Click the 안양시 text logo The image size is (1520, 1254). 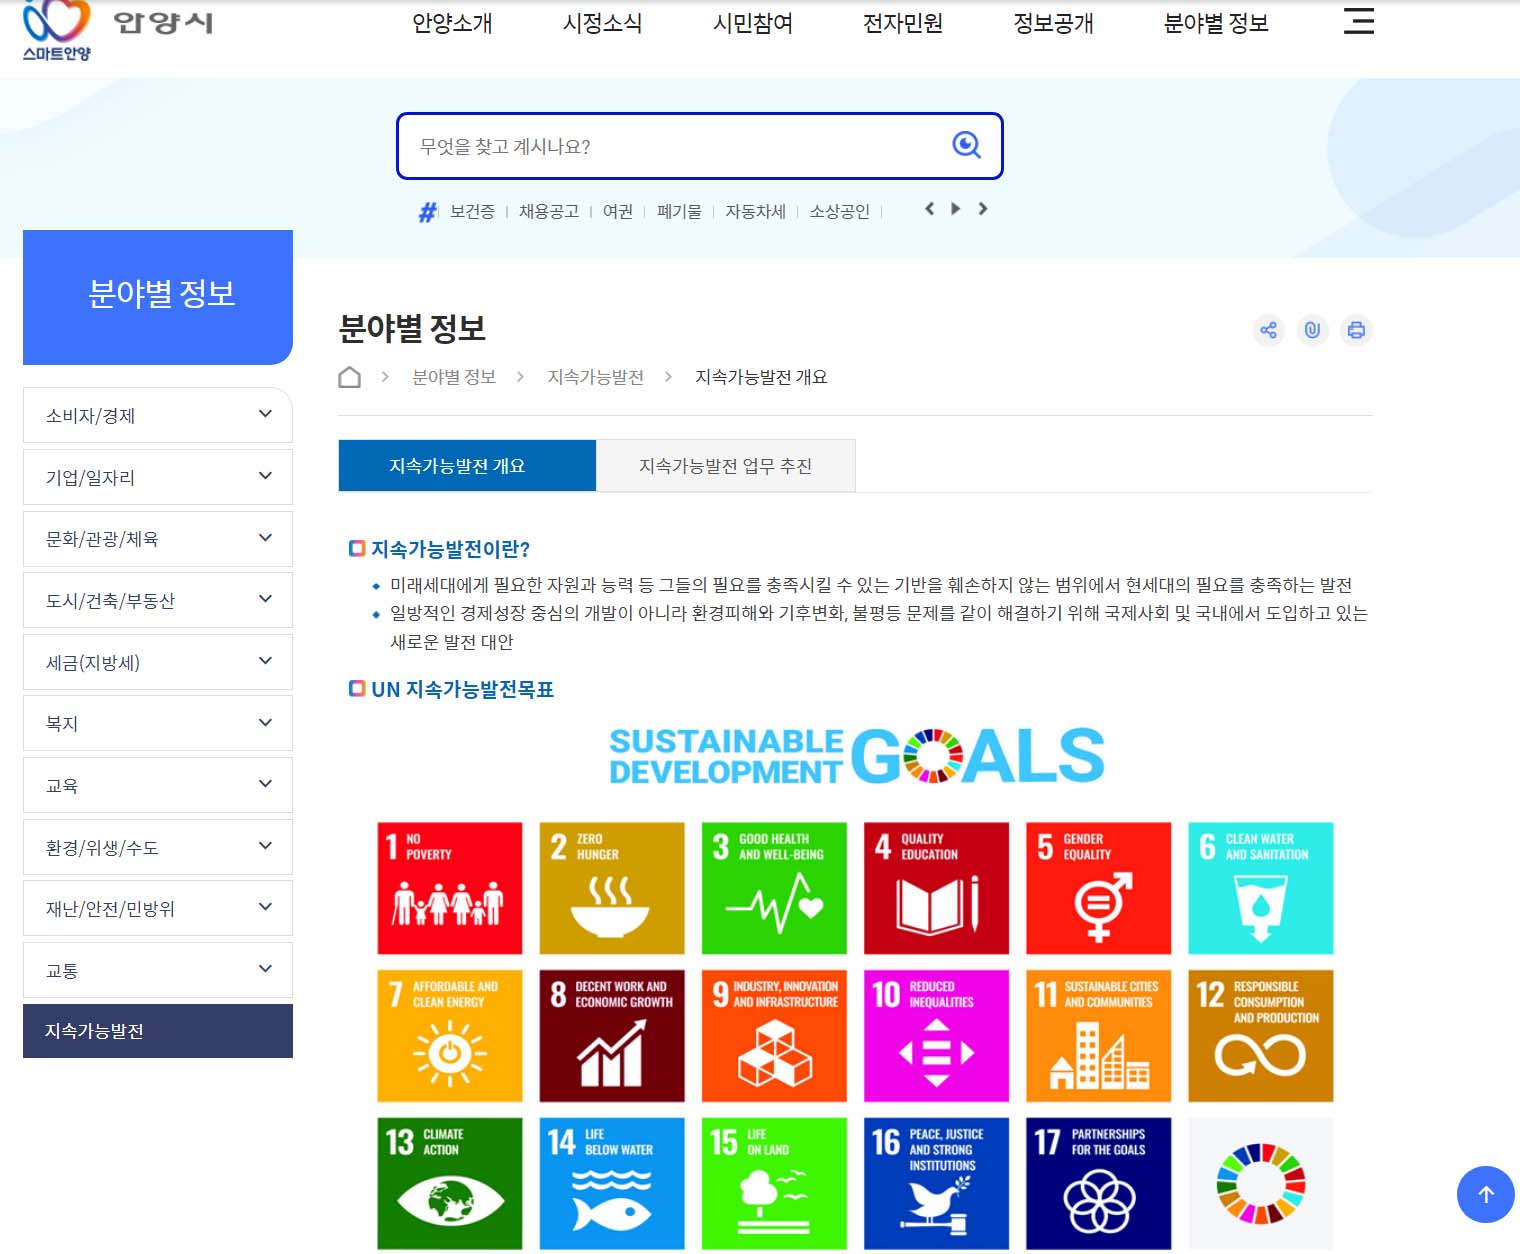point(163,23)
